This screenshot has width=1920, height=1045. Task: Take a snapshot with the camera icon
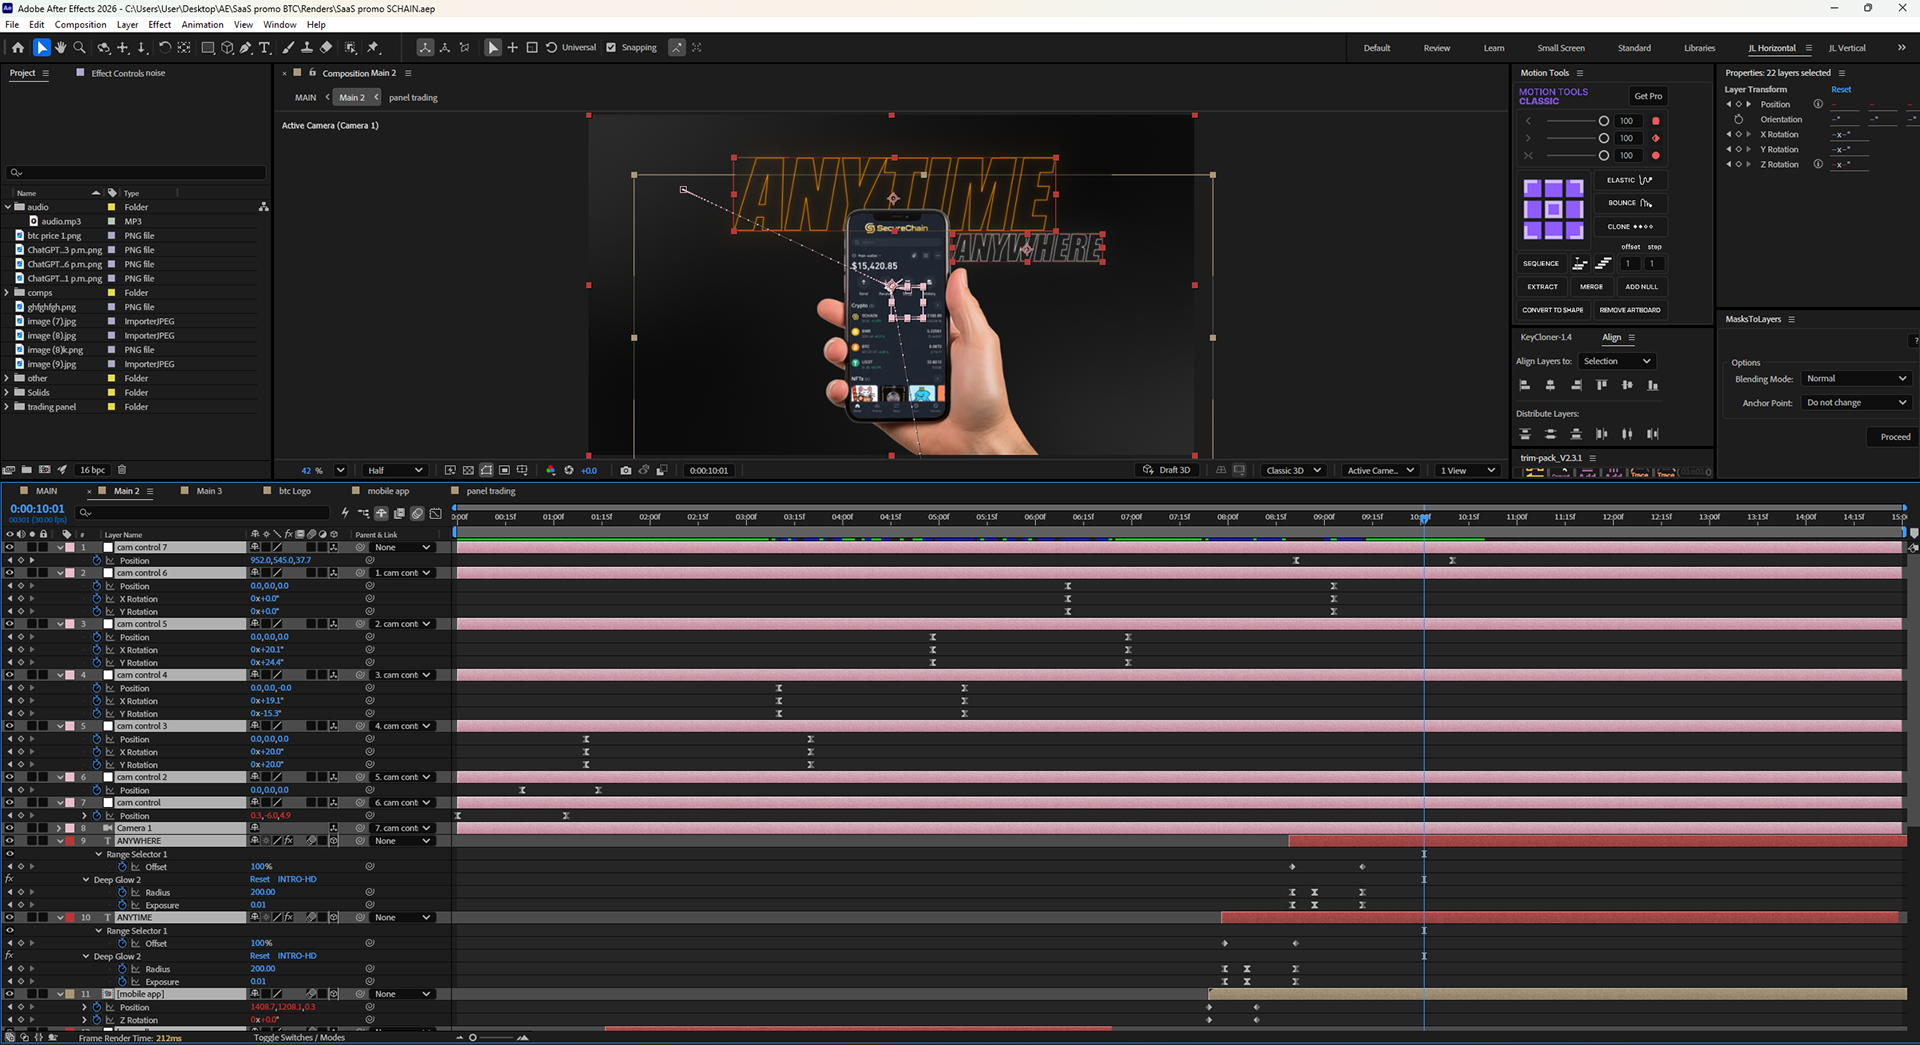[626, 470]
